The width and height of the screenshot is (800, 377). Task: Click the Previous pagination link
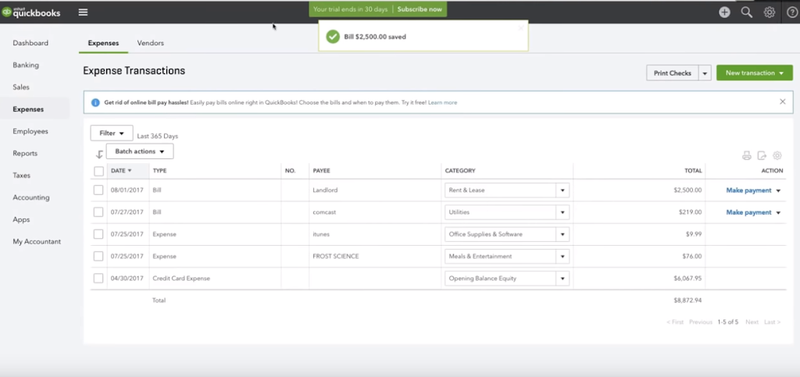(700, 322)
